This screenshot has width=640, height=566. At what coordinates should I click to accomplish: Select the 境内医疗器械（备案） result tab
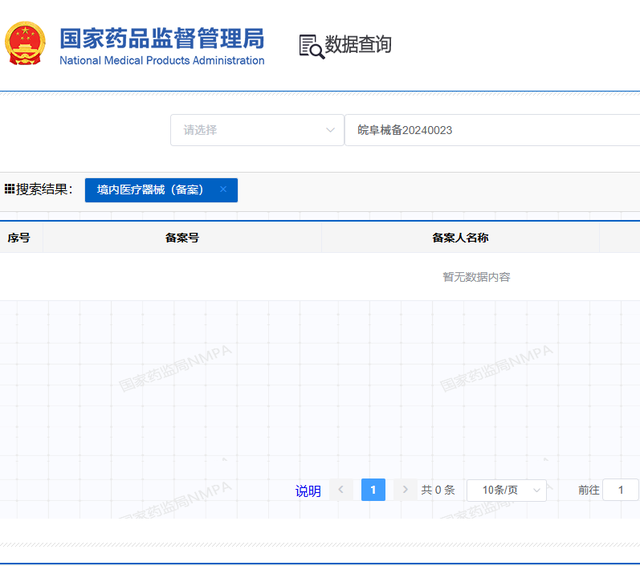tap(150, 189)
